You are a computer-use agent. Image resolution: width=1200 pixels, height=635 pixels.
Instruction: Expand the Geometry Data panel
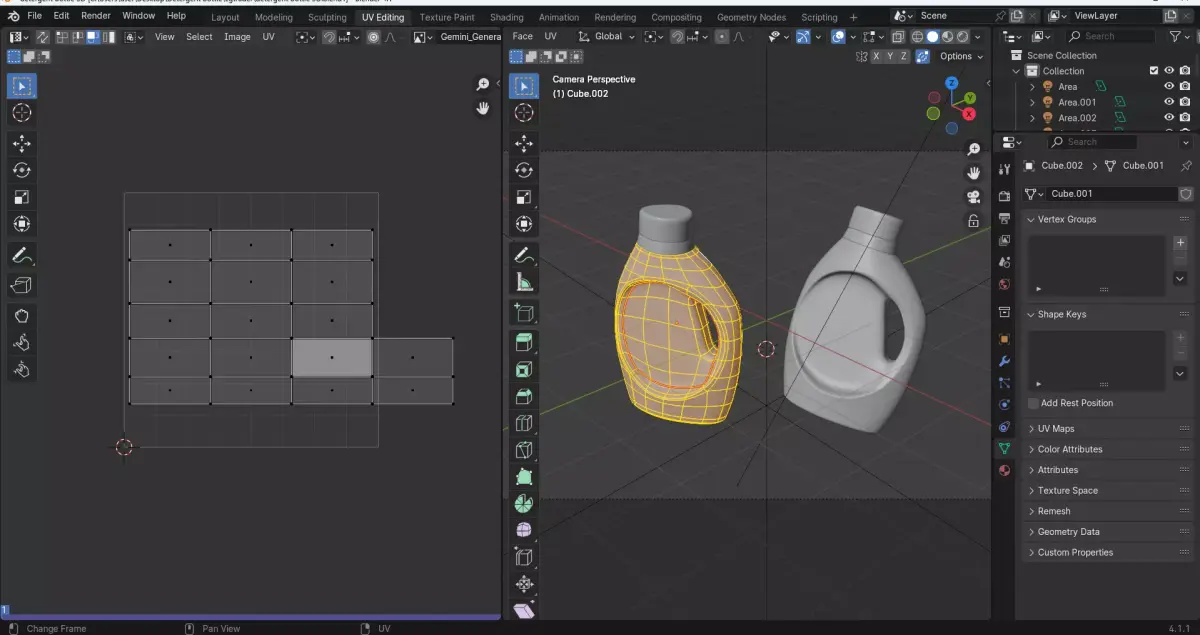click(1110, 532)
